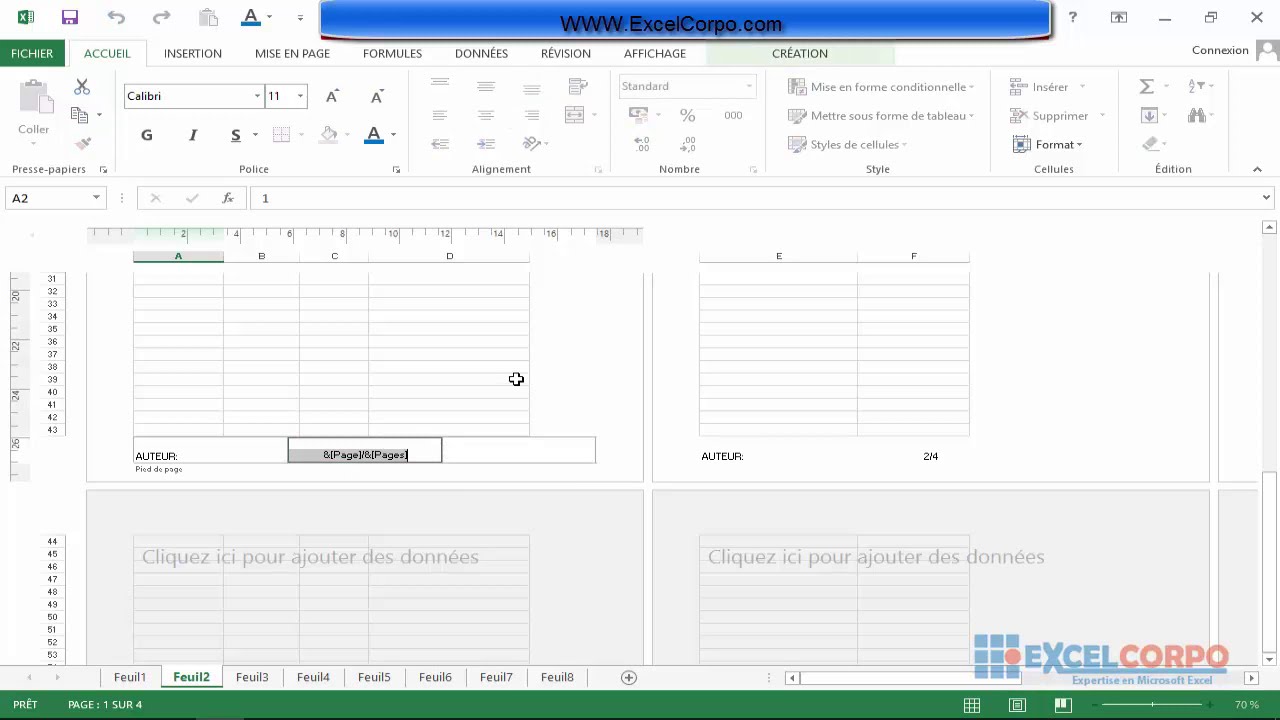The width and height of the screenshot is (1280, 720).
Task: Switch to Normal view in the status bar
Action: click(972, 705)
